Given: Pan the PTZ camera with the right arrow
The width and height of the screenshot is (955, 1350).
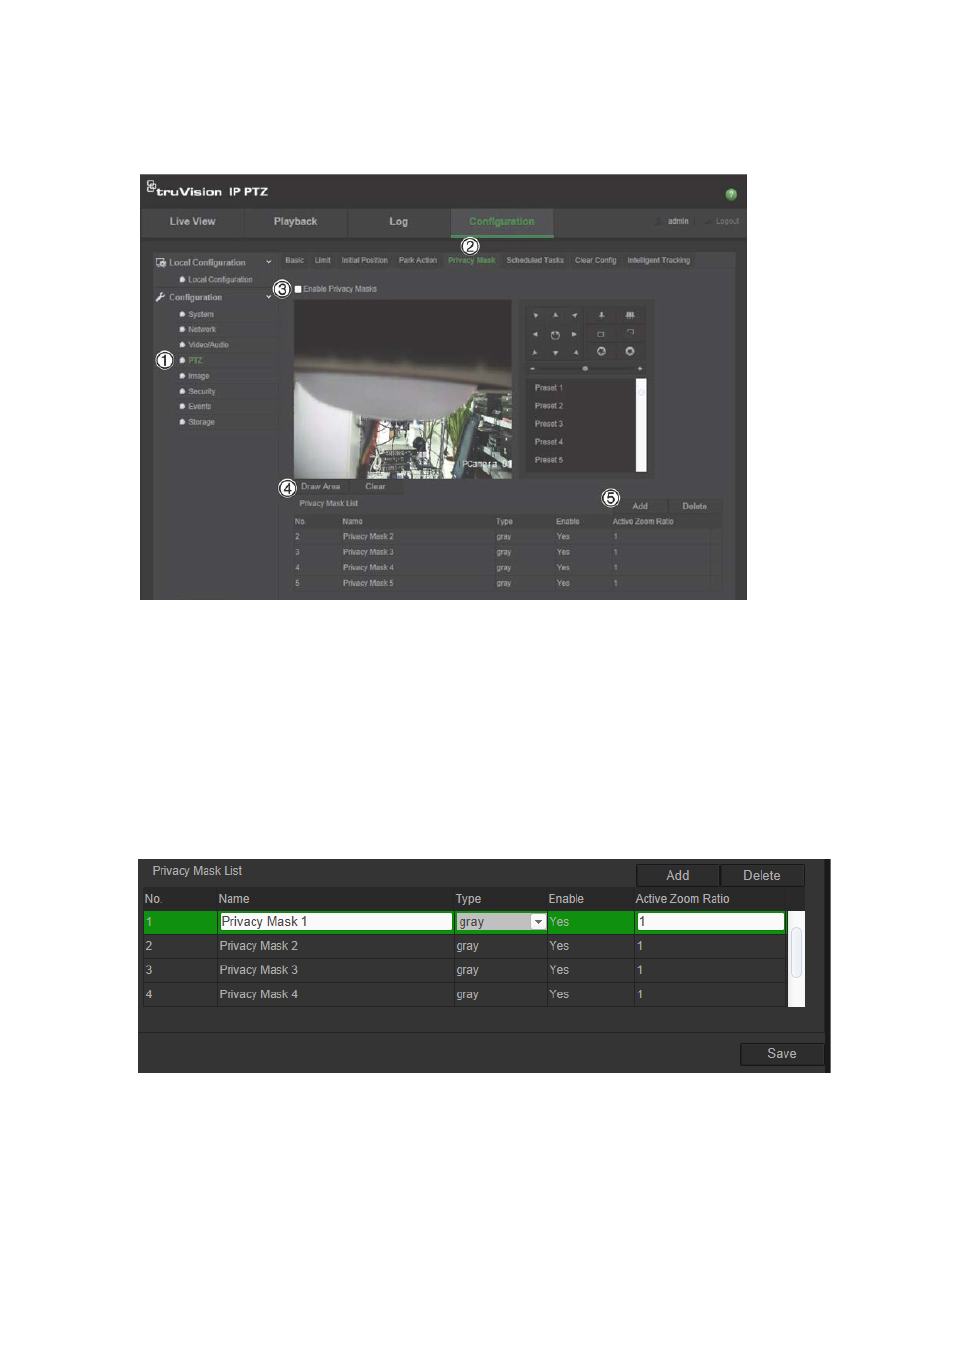Looking at the screenshot, I should tap(574, 334).
